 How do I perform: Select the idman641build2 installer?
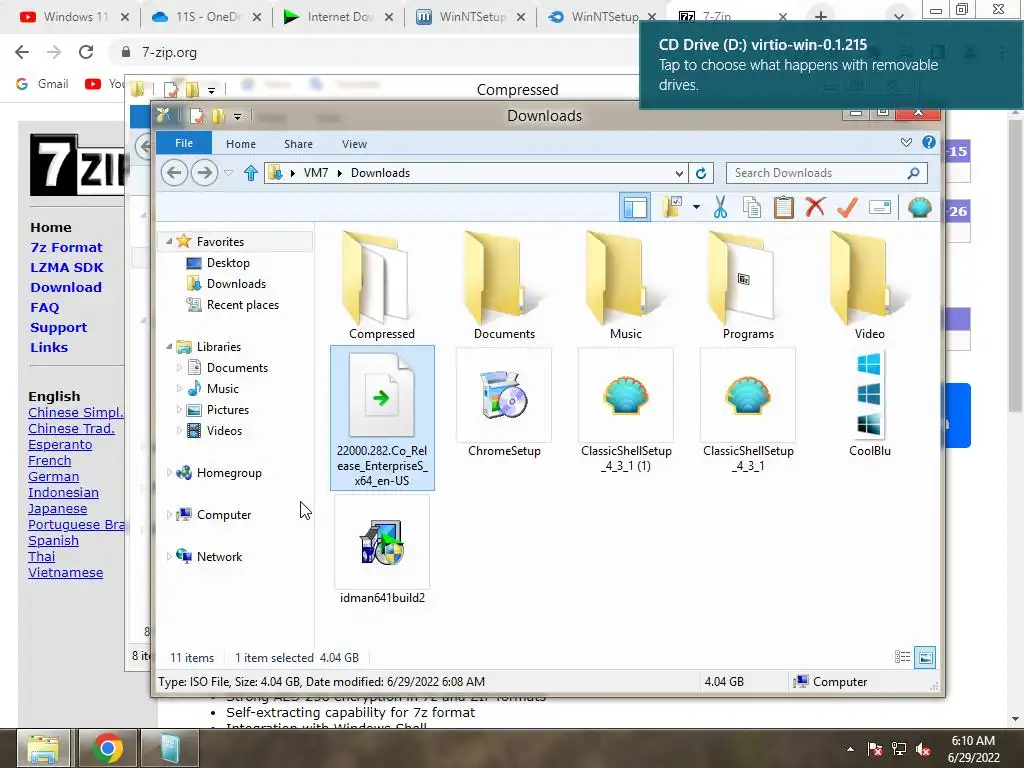tap(382, 550)
